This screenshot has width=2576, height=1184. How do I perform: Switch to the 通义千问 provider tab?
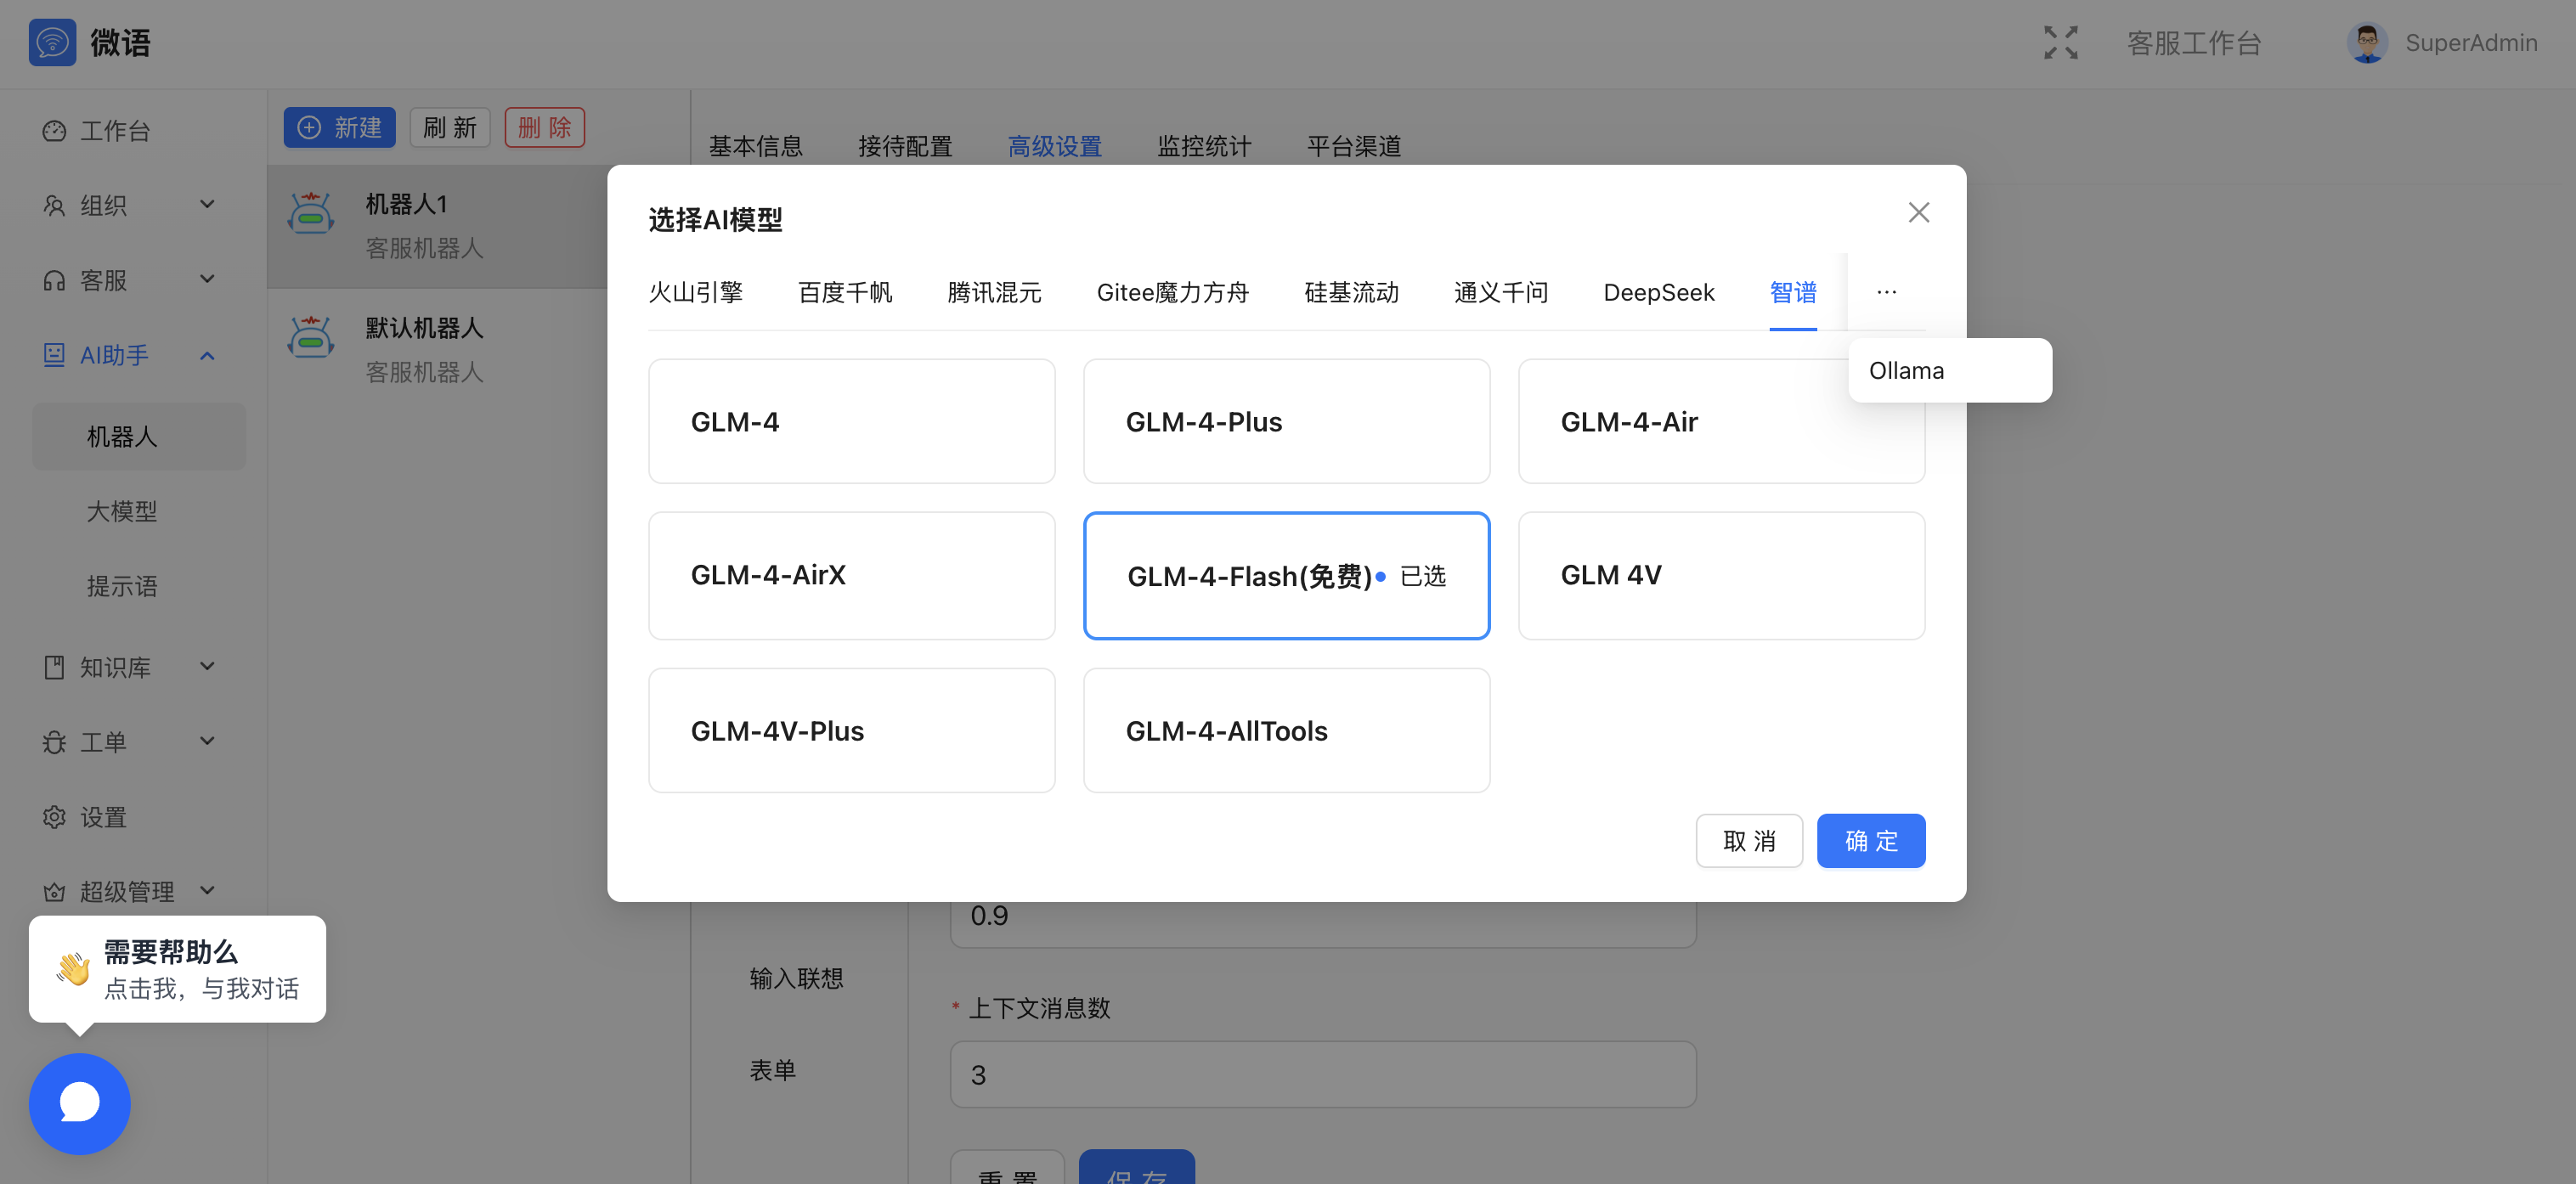1501,292
